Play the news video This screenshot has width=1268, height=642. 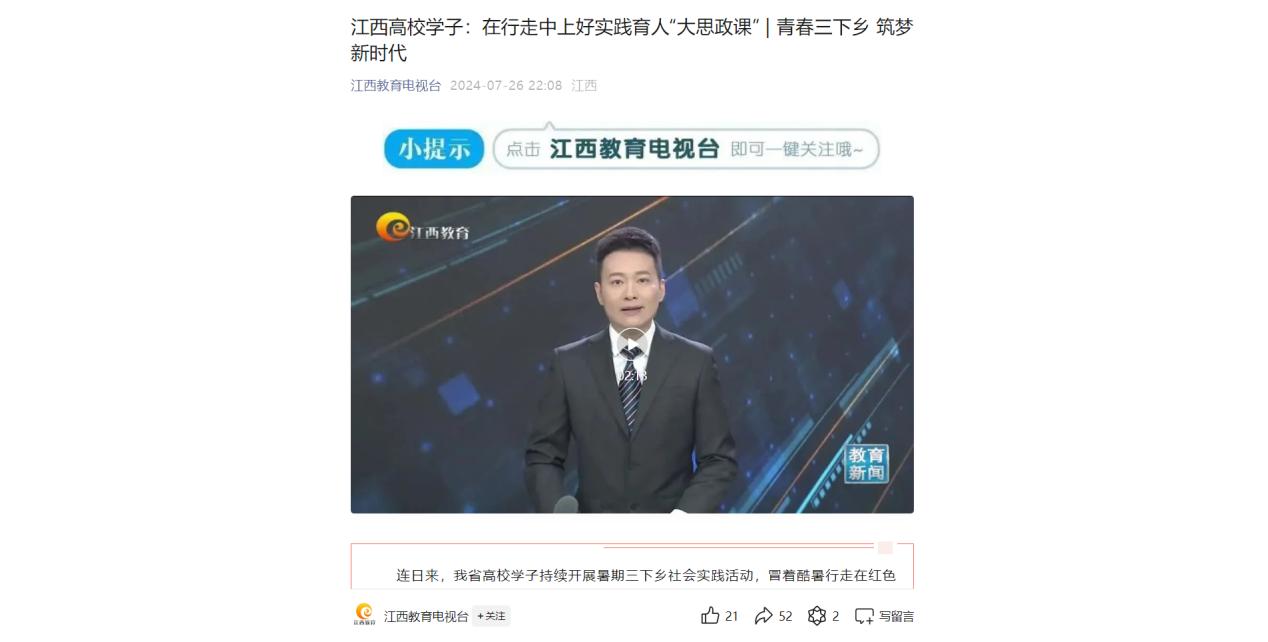click(631, 346)
